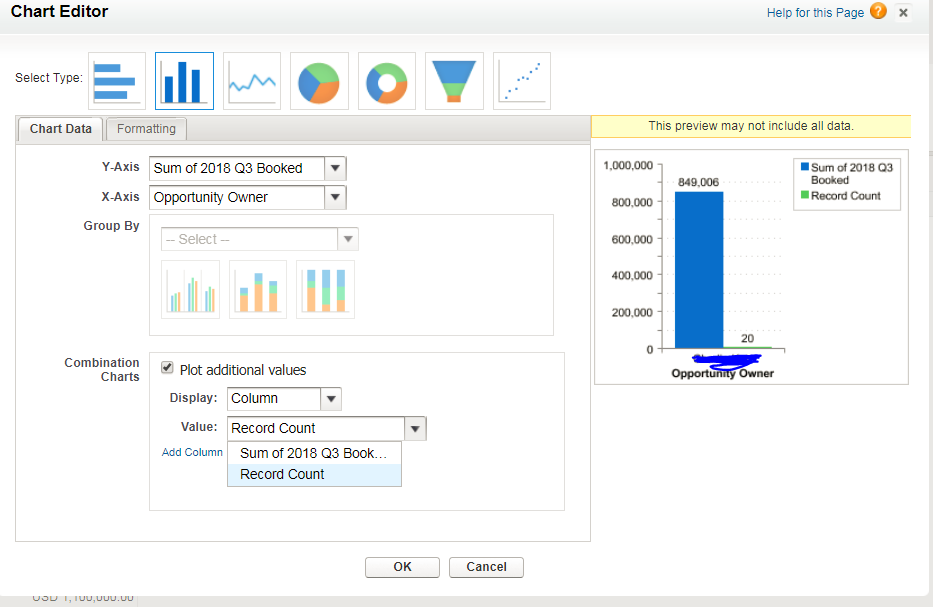
Task: Select the stacked column grouping thumbnail
Action: click(x=258, y=289)
